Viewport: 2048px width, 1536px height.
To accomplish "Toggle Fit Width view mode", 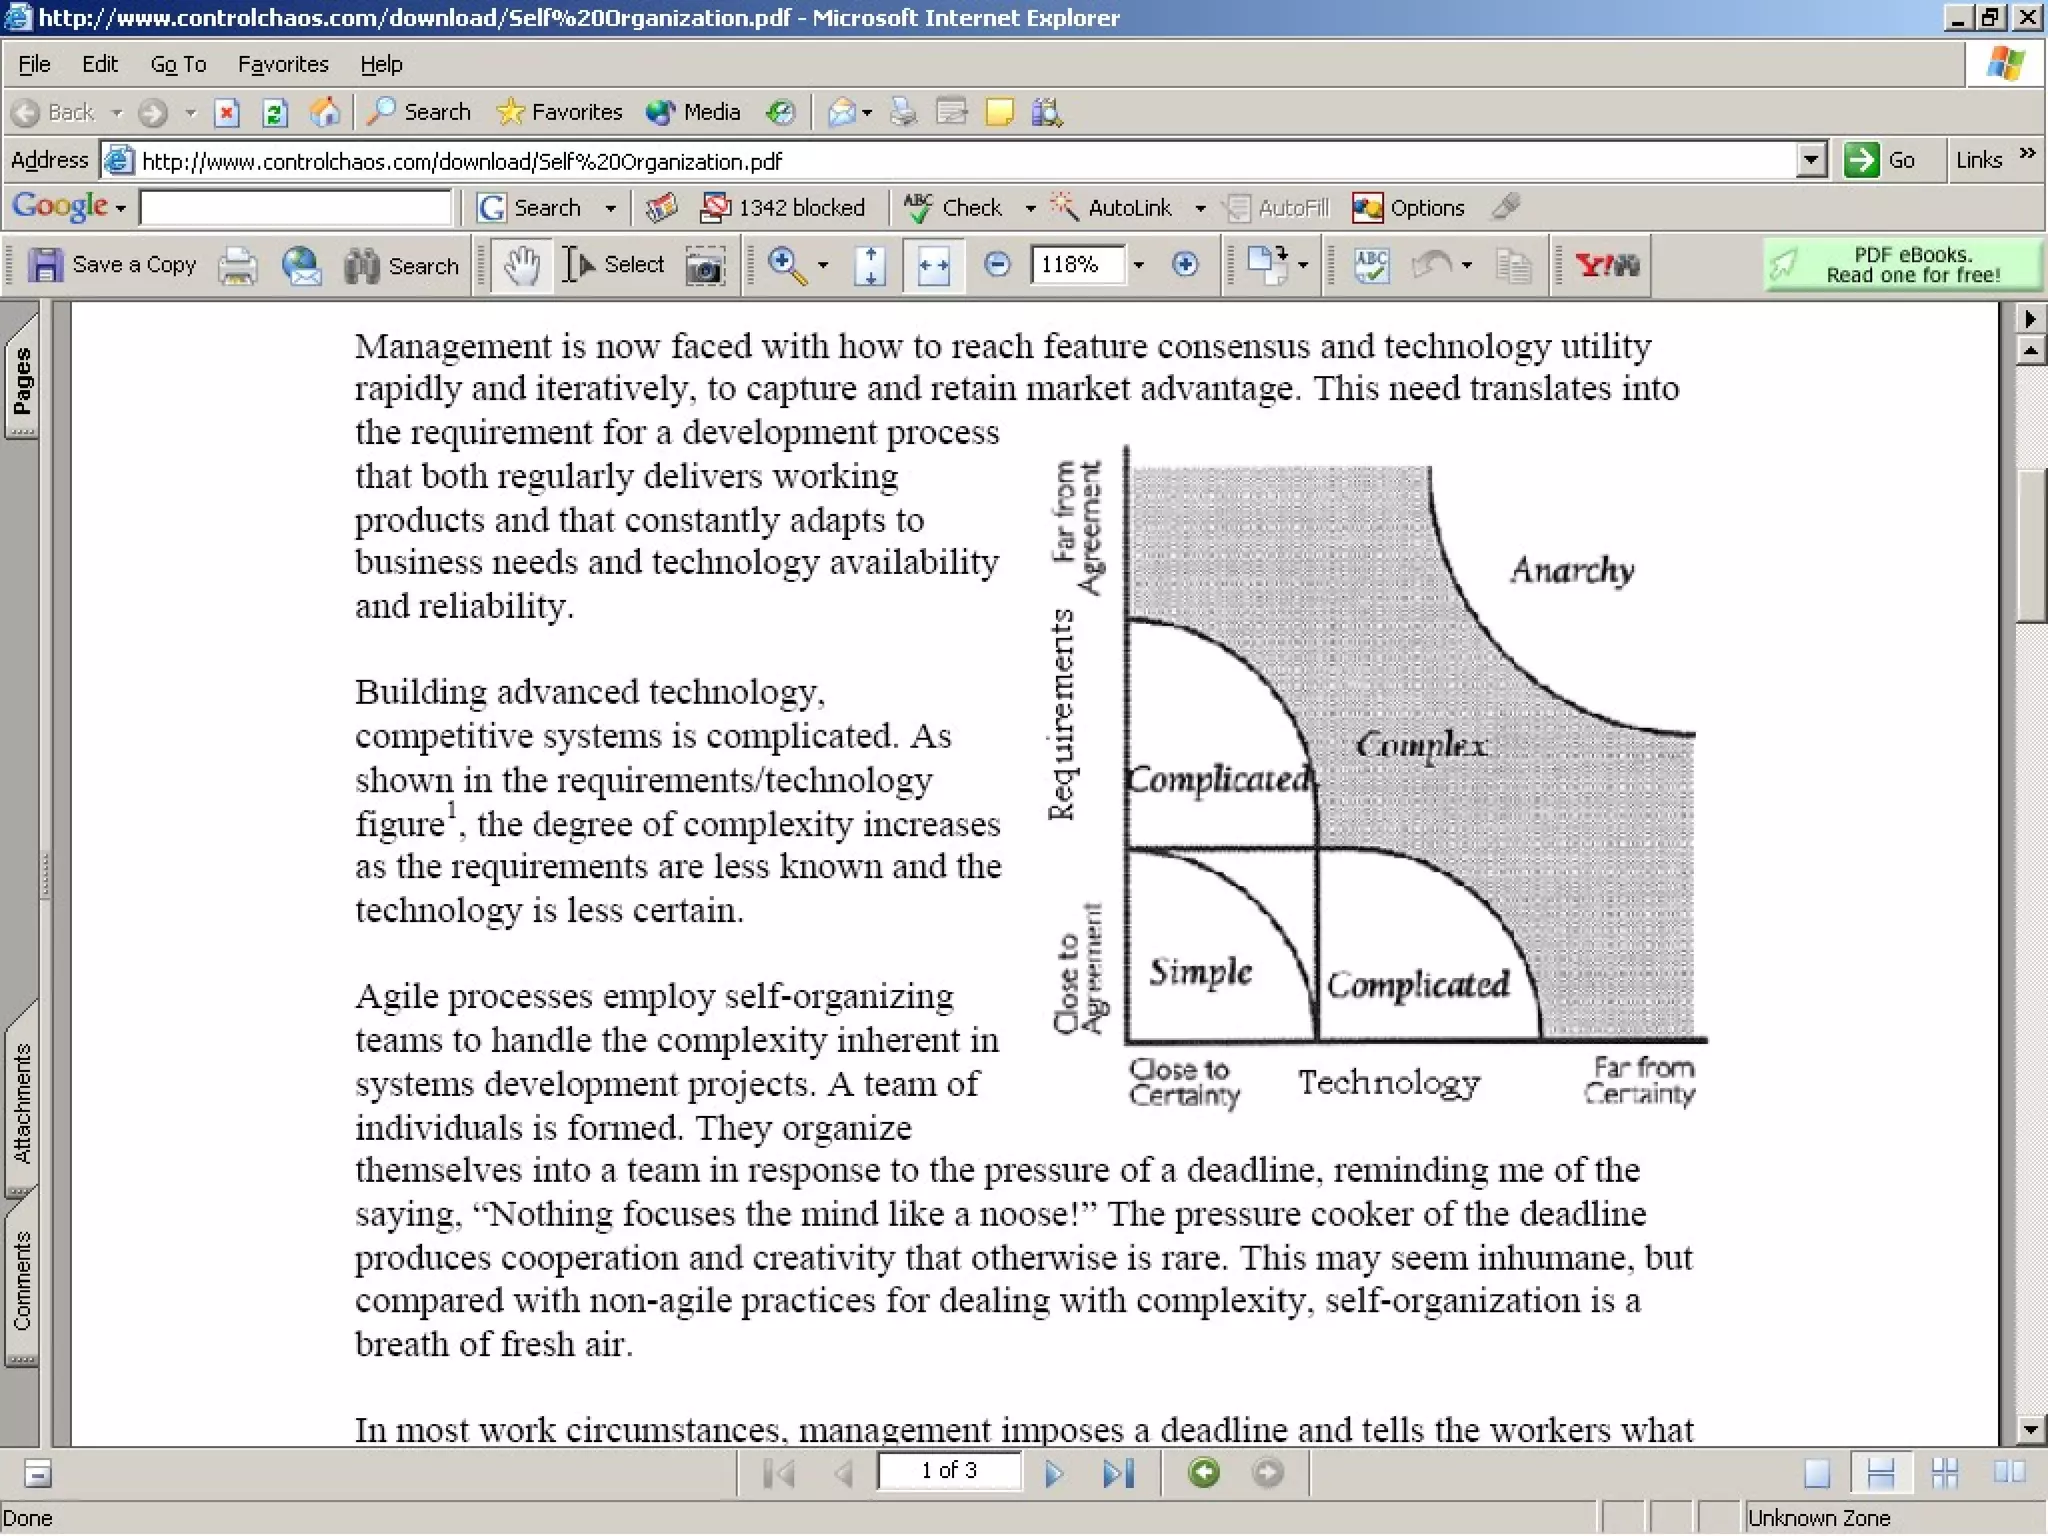I will 933,266.
